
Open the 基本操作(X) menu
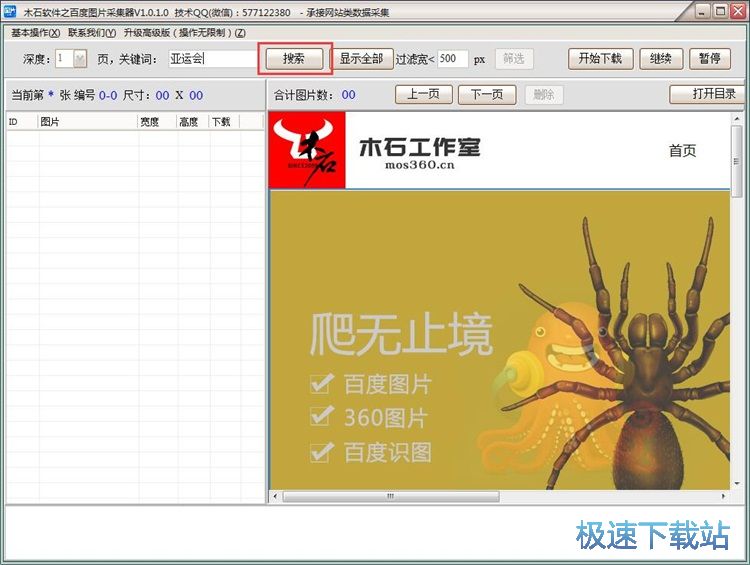[x=36, y=33]
